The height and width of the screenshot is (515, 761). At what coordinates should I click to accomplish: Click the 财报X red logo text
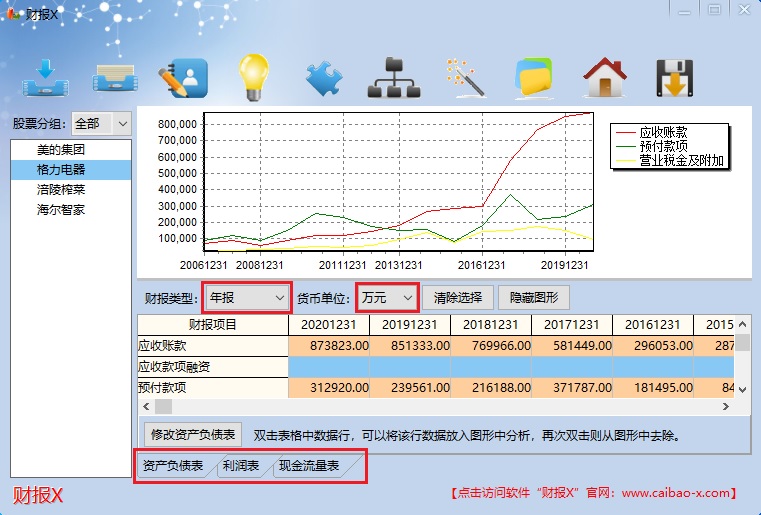(37, 496)
